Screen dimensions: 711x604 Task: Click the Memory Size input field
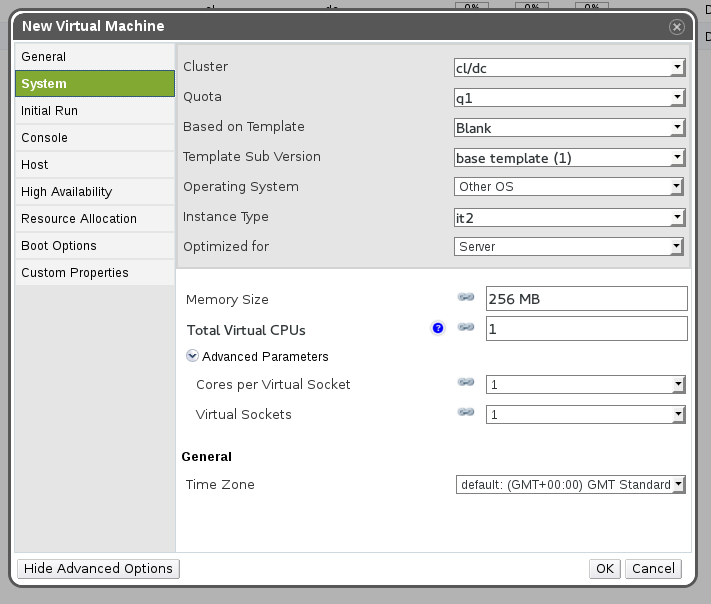[x=586, y=299]
